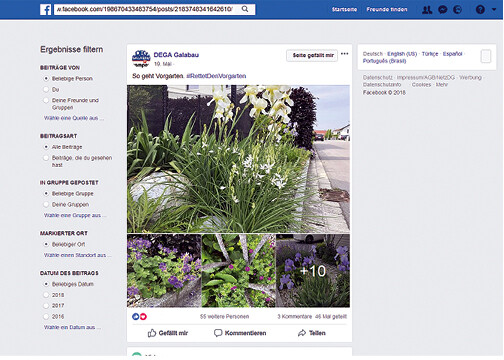Expand Wähle ein Datum aus
Viewport: 504px width, 360px height.
point(72,327)
